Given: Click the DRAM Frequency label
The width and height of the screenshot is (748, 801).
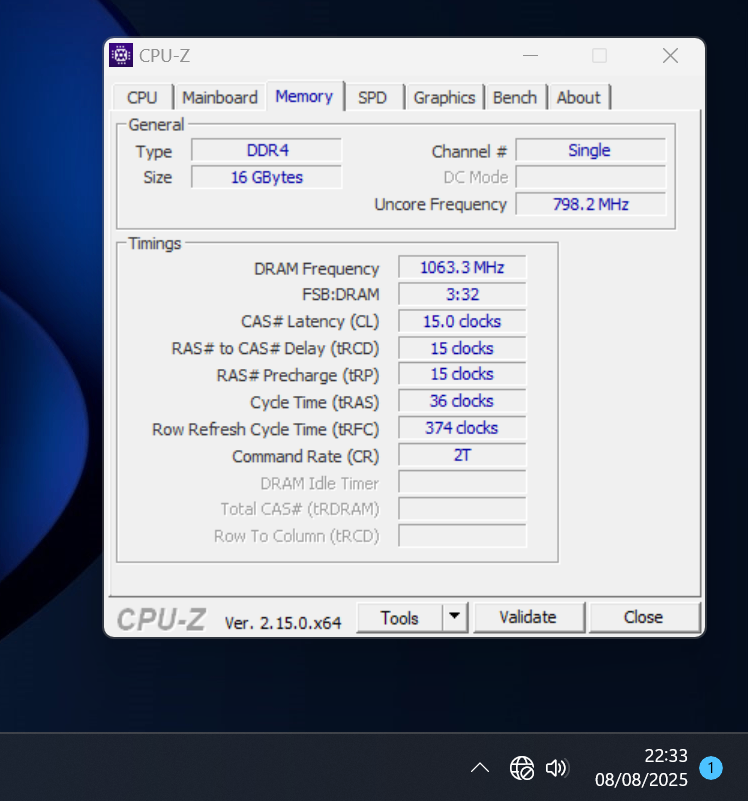Looking at the screenshot, I should 317,269.
